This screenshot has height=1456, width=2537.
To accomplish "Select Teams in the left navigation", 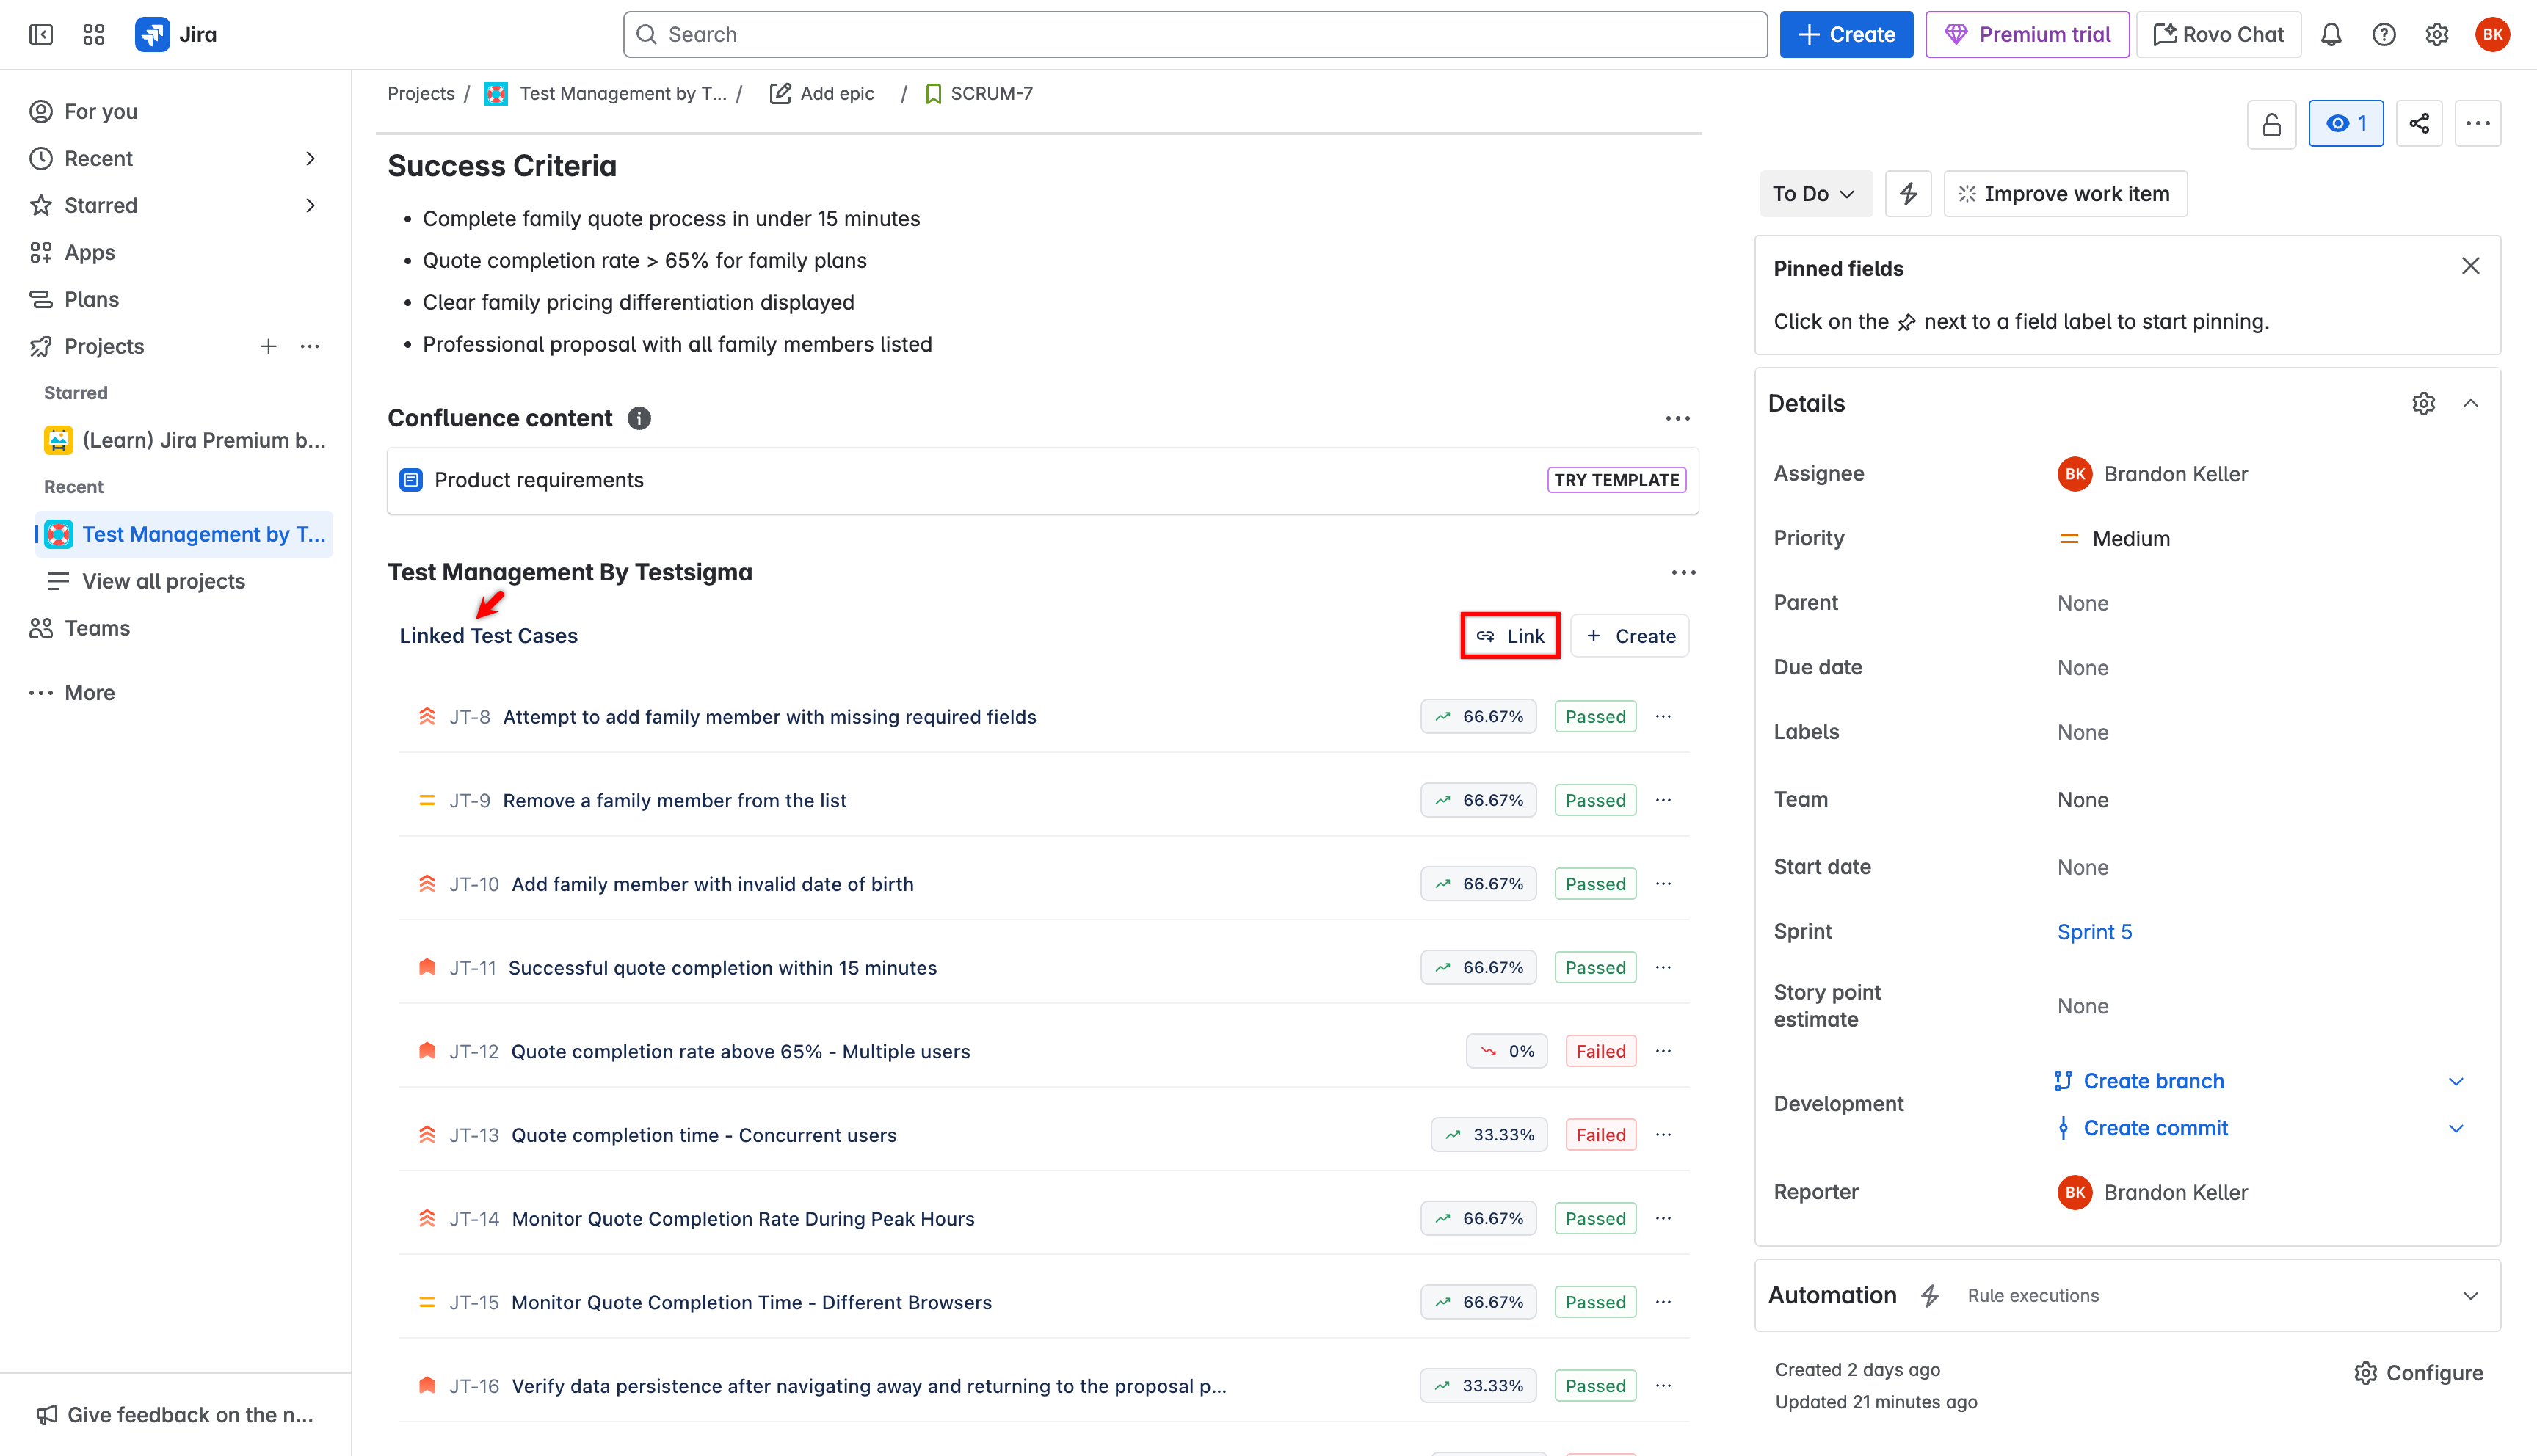I will pos(97,628).
